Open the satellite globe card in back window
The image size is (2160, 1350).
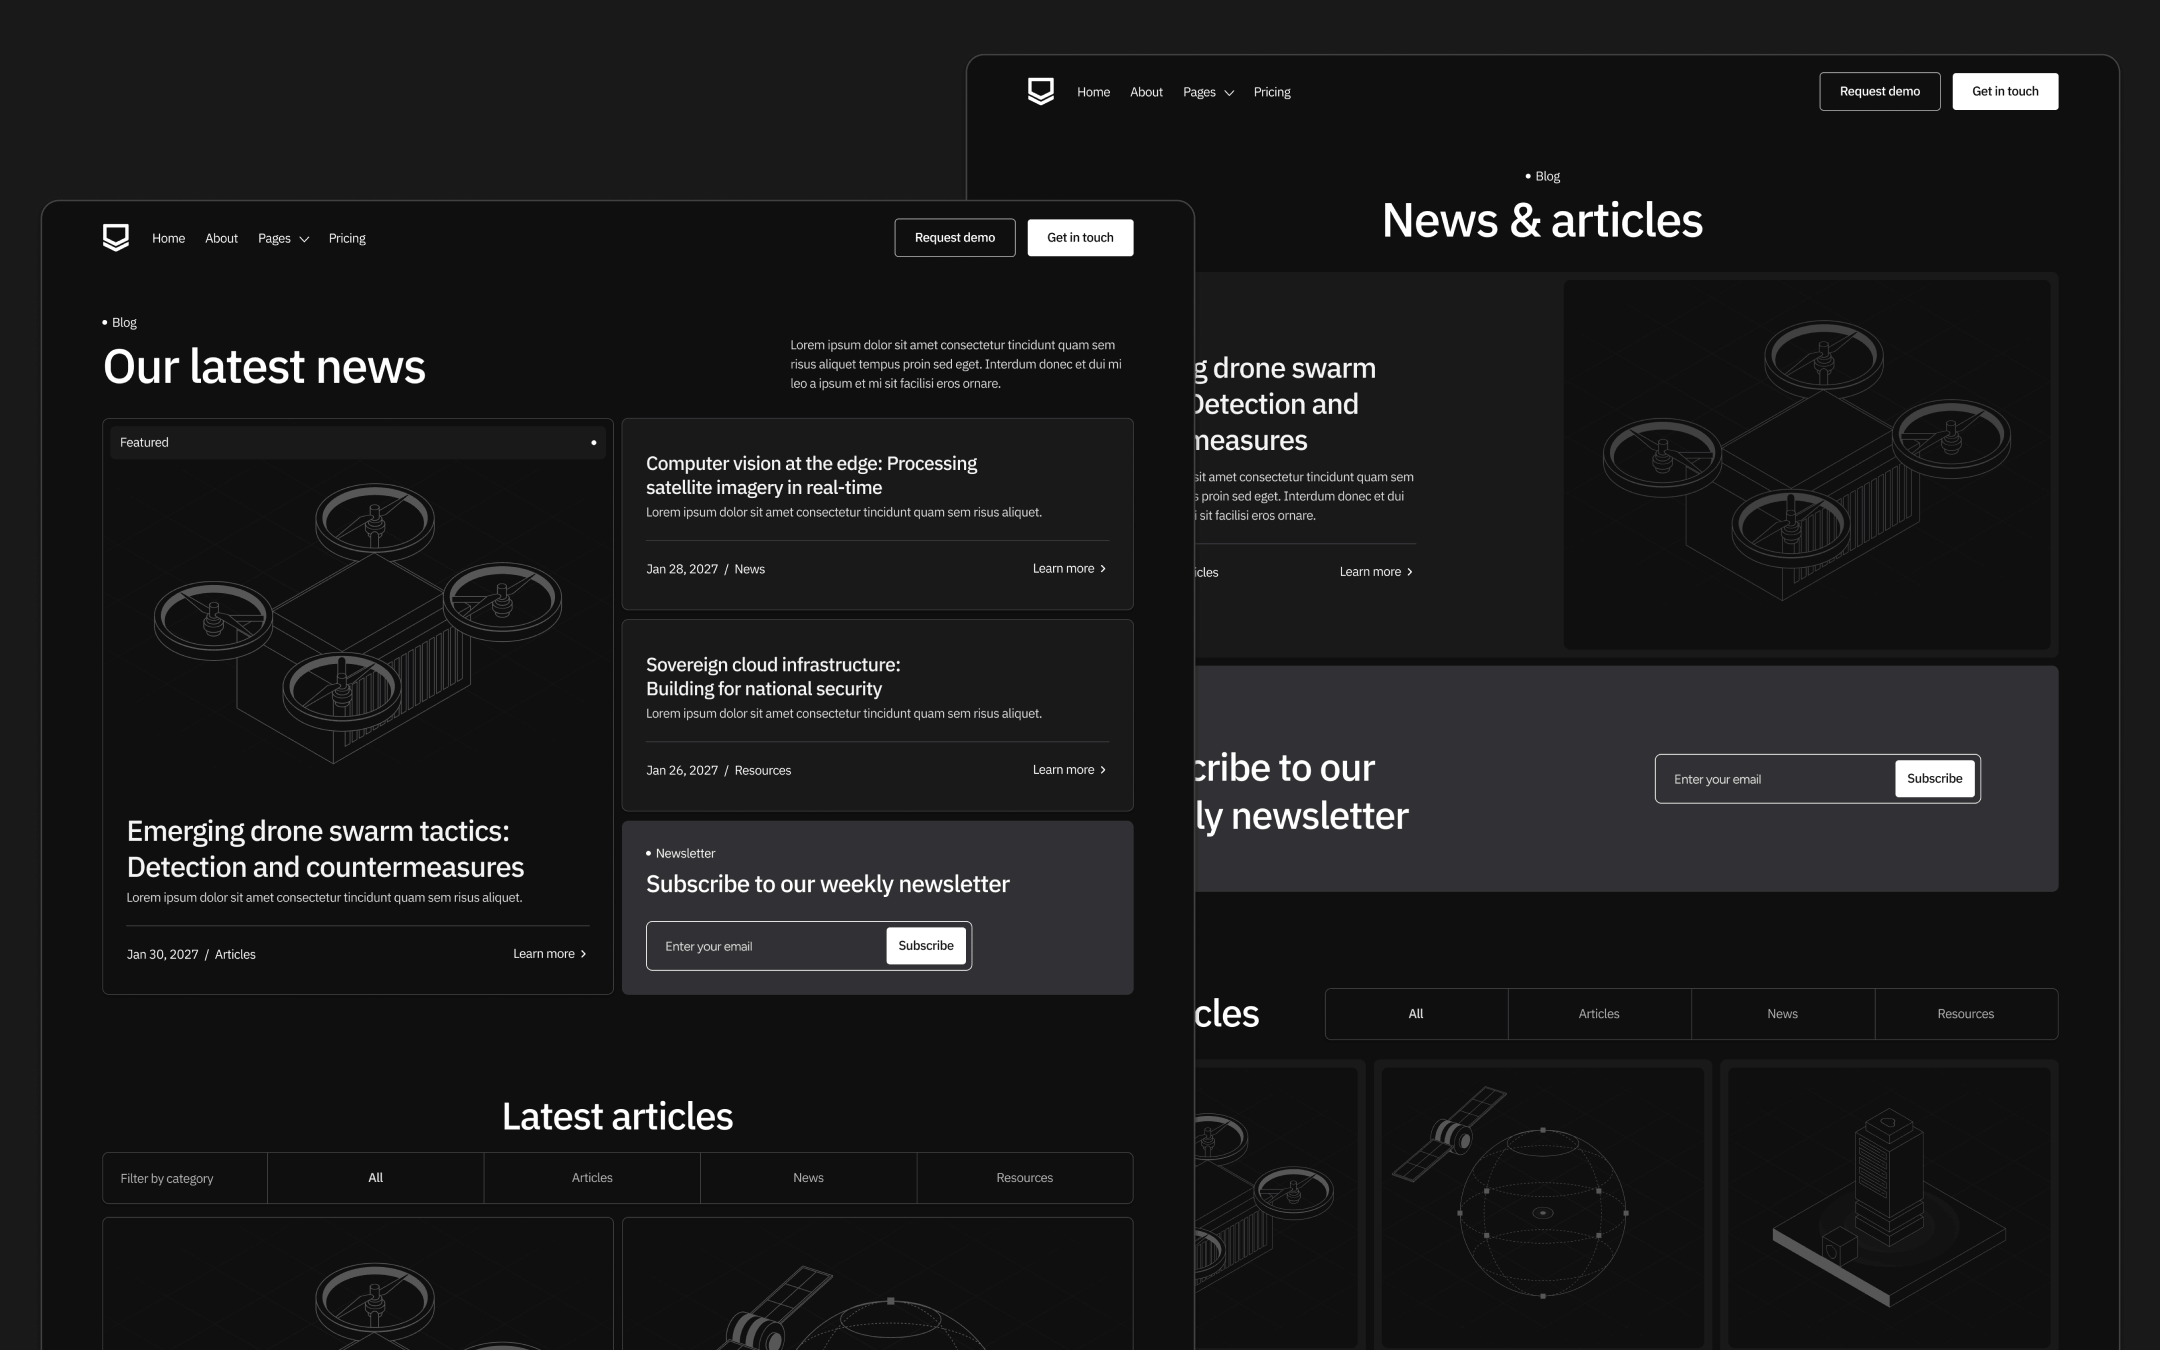tap(1542, 1205)
